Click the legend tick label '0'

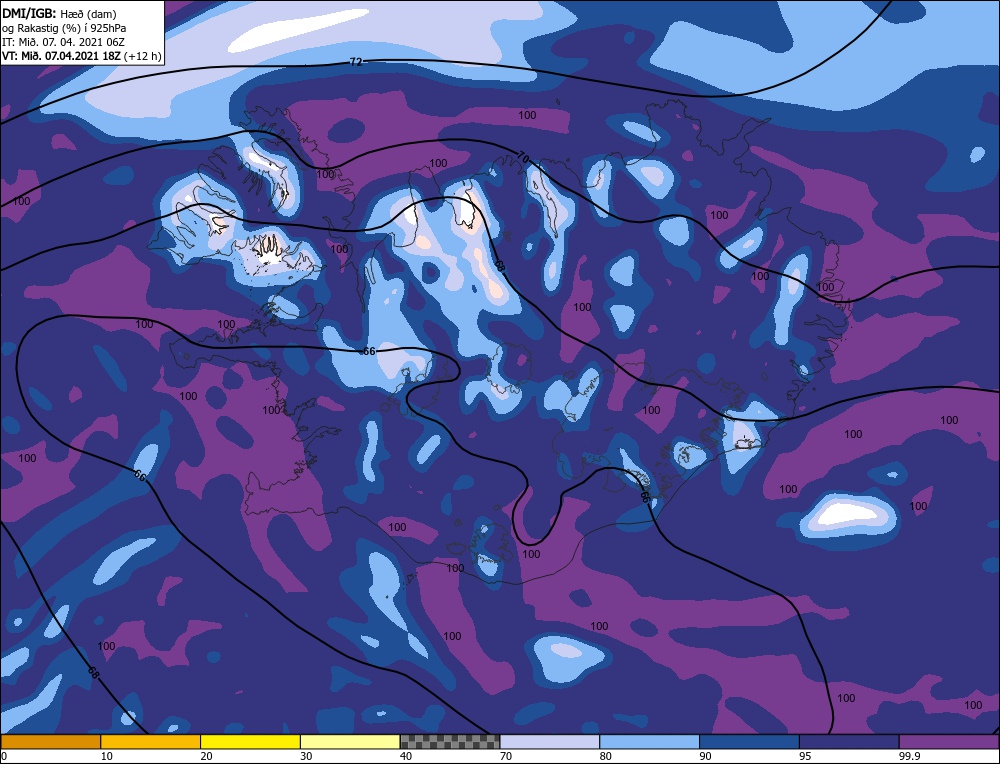pyautogui.click(x=4, y=756)
